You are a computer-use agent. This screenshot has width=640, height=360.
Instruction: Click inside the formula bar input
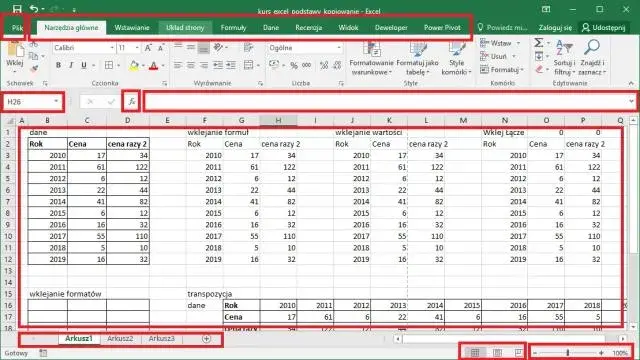(386, 101)
